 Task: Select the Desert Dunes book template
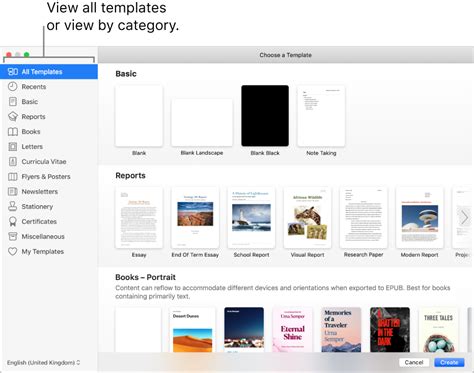pos(192,330)
